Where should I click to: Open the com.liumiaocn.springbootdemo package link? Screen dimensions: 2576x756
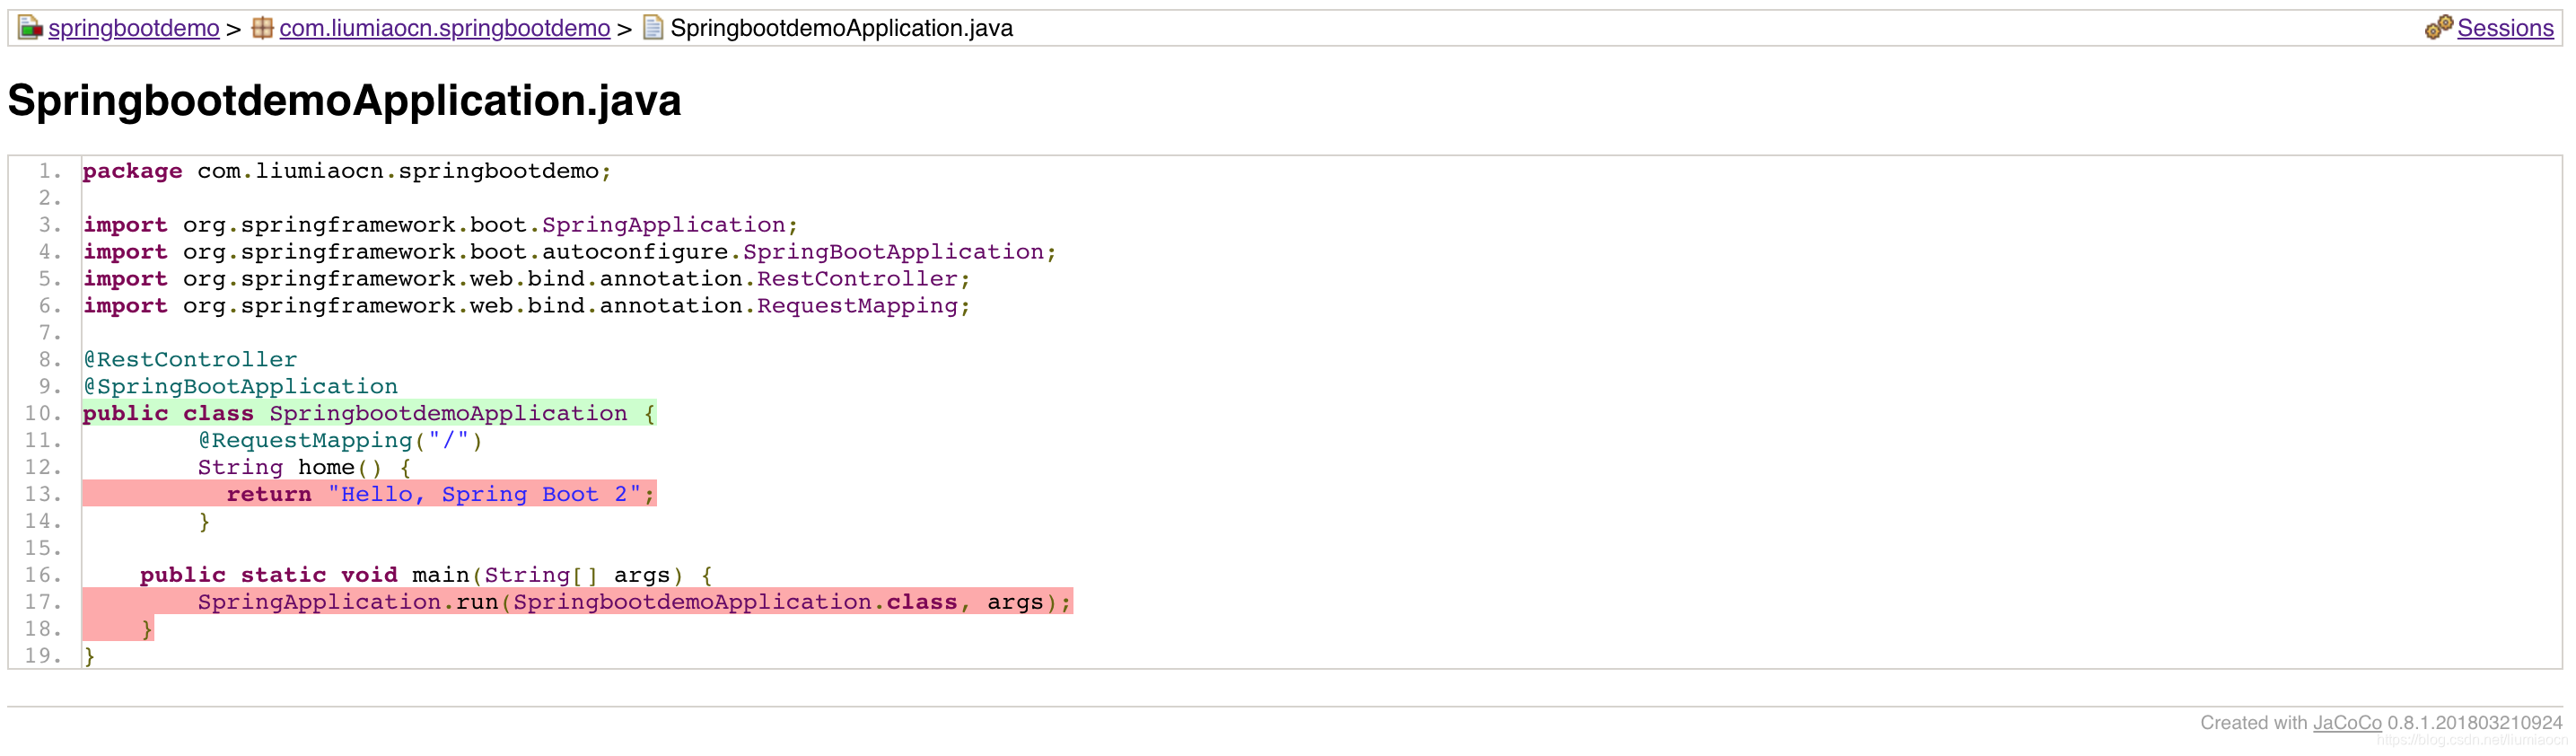tap(444, 28)
